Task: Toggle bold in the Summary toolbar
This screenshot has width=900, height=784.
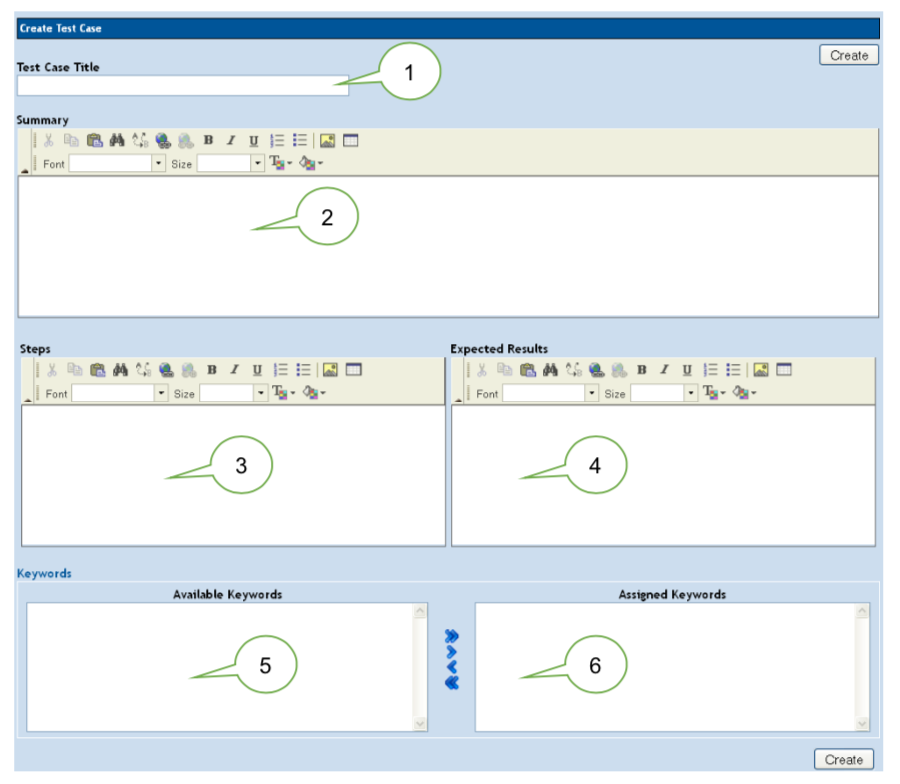Action: (x=209, y=141)
